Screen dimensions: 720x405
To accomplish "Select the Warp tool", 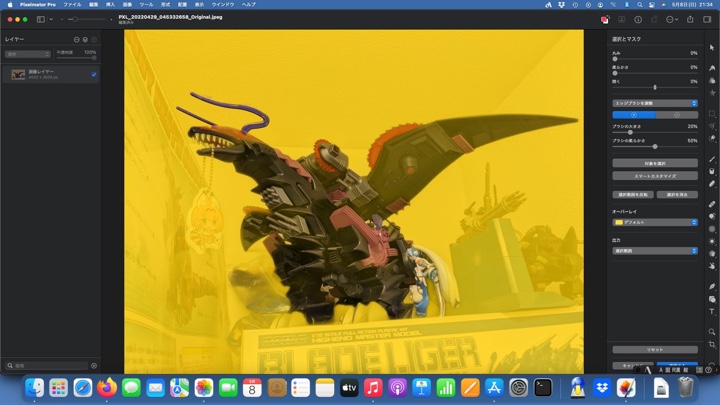I will pyautogui.click(x=712, y=266).
